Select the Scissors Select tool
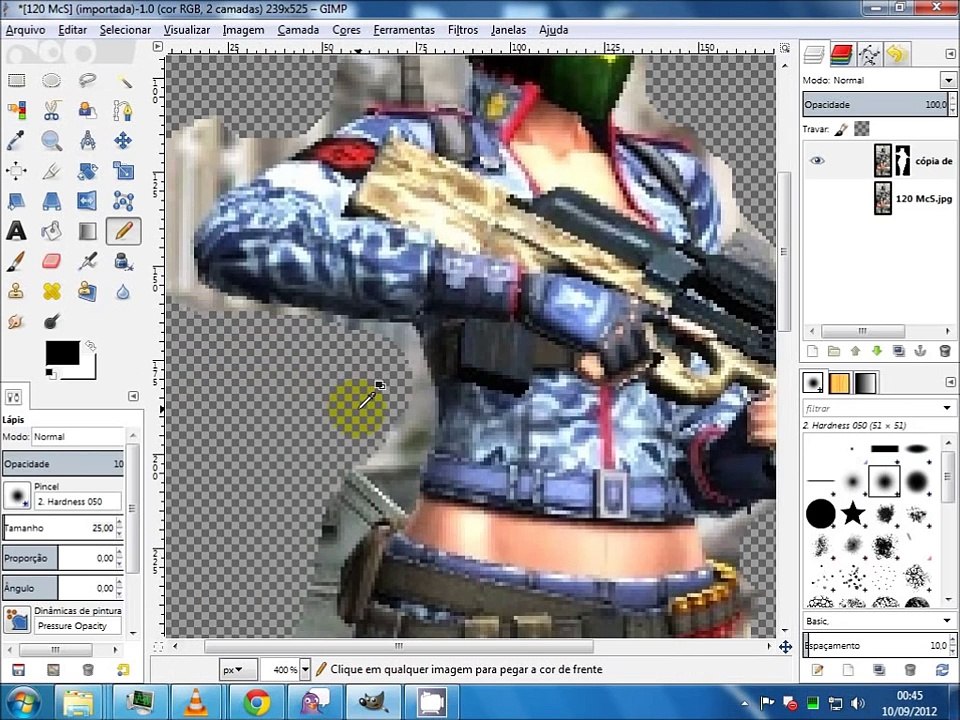The height and width of the screenshot is (720, 960). point(51,110)
